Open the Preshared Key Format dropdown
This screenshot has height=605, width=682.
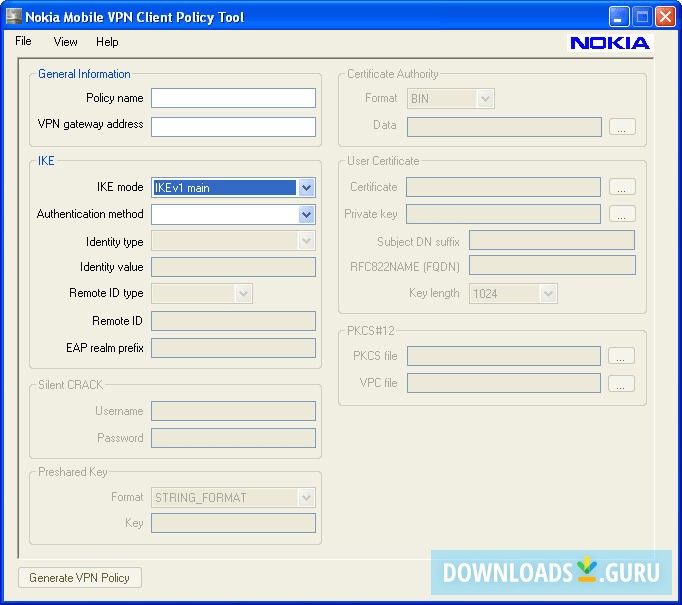(x=306, y=498)
